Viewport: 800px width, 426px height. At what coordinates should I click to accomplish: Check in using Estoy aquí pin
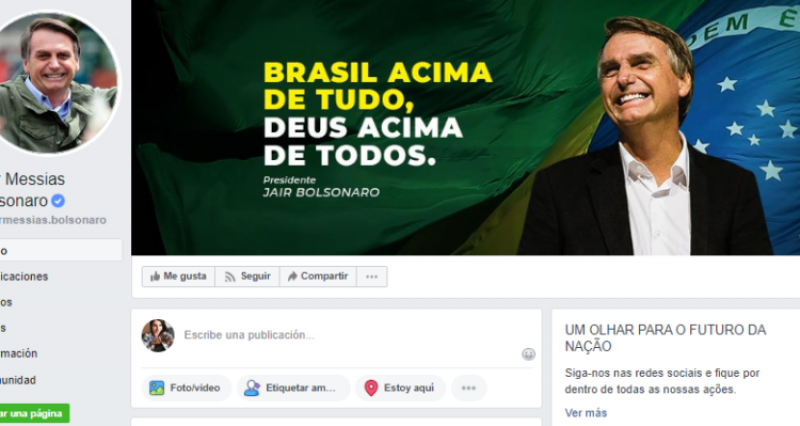pos(401,388)
